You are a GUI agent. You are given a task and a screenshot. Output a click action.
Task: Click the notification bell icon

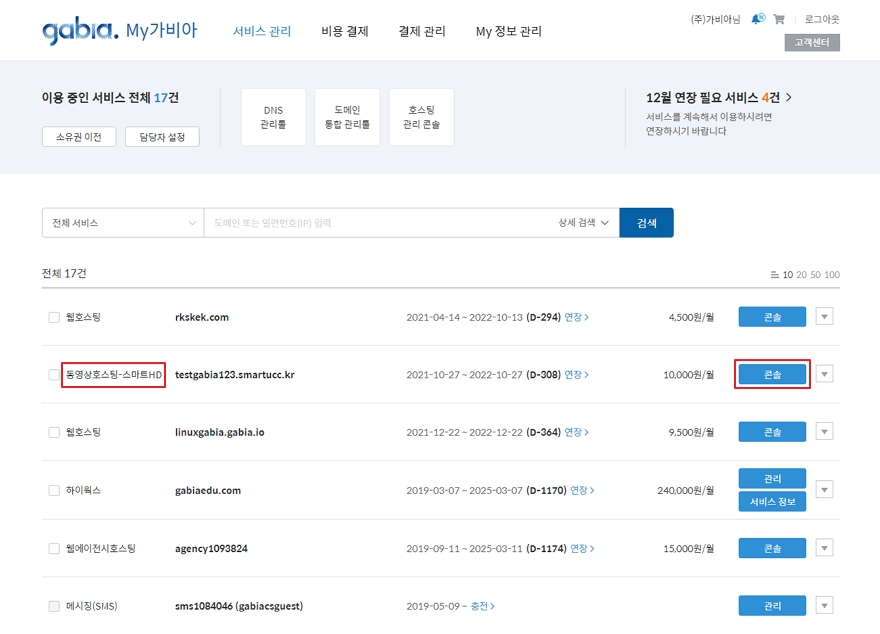[x=758, y=19]
